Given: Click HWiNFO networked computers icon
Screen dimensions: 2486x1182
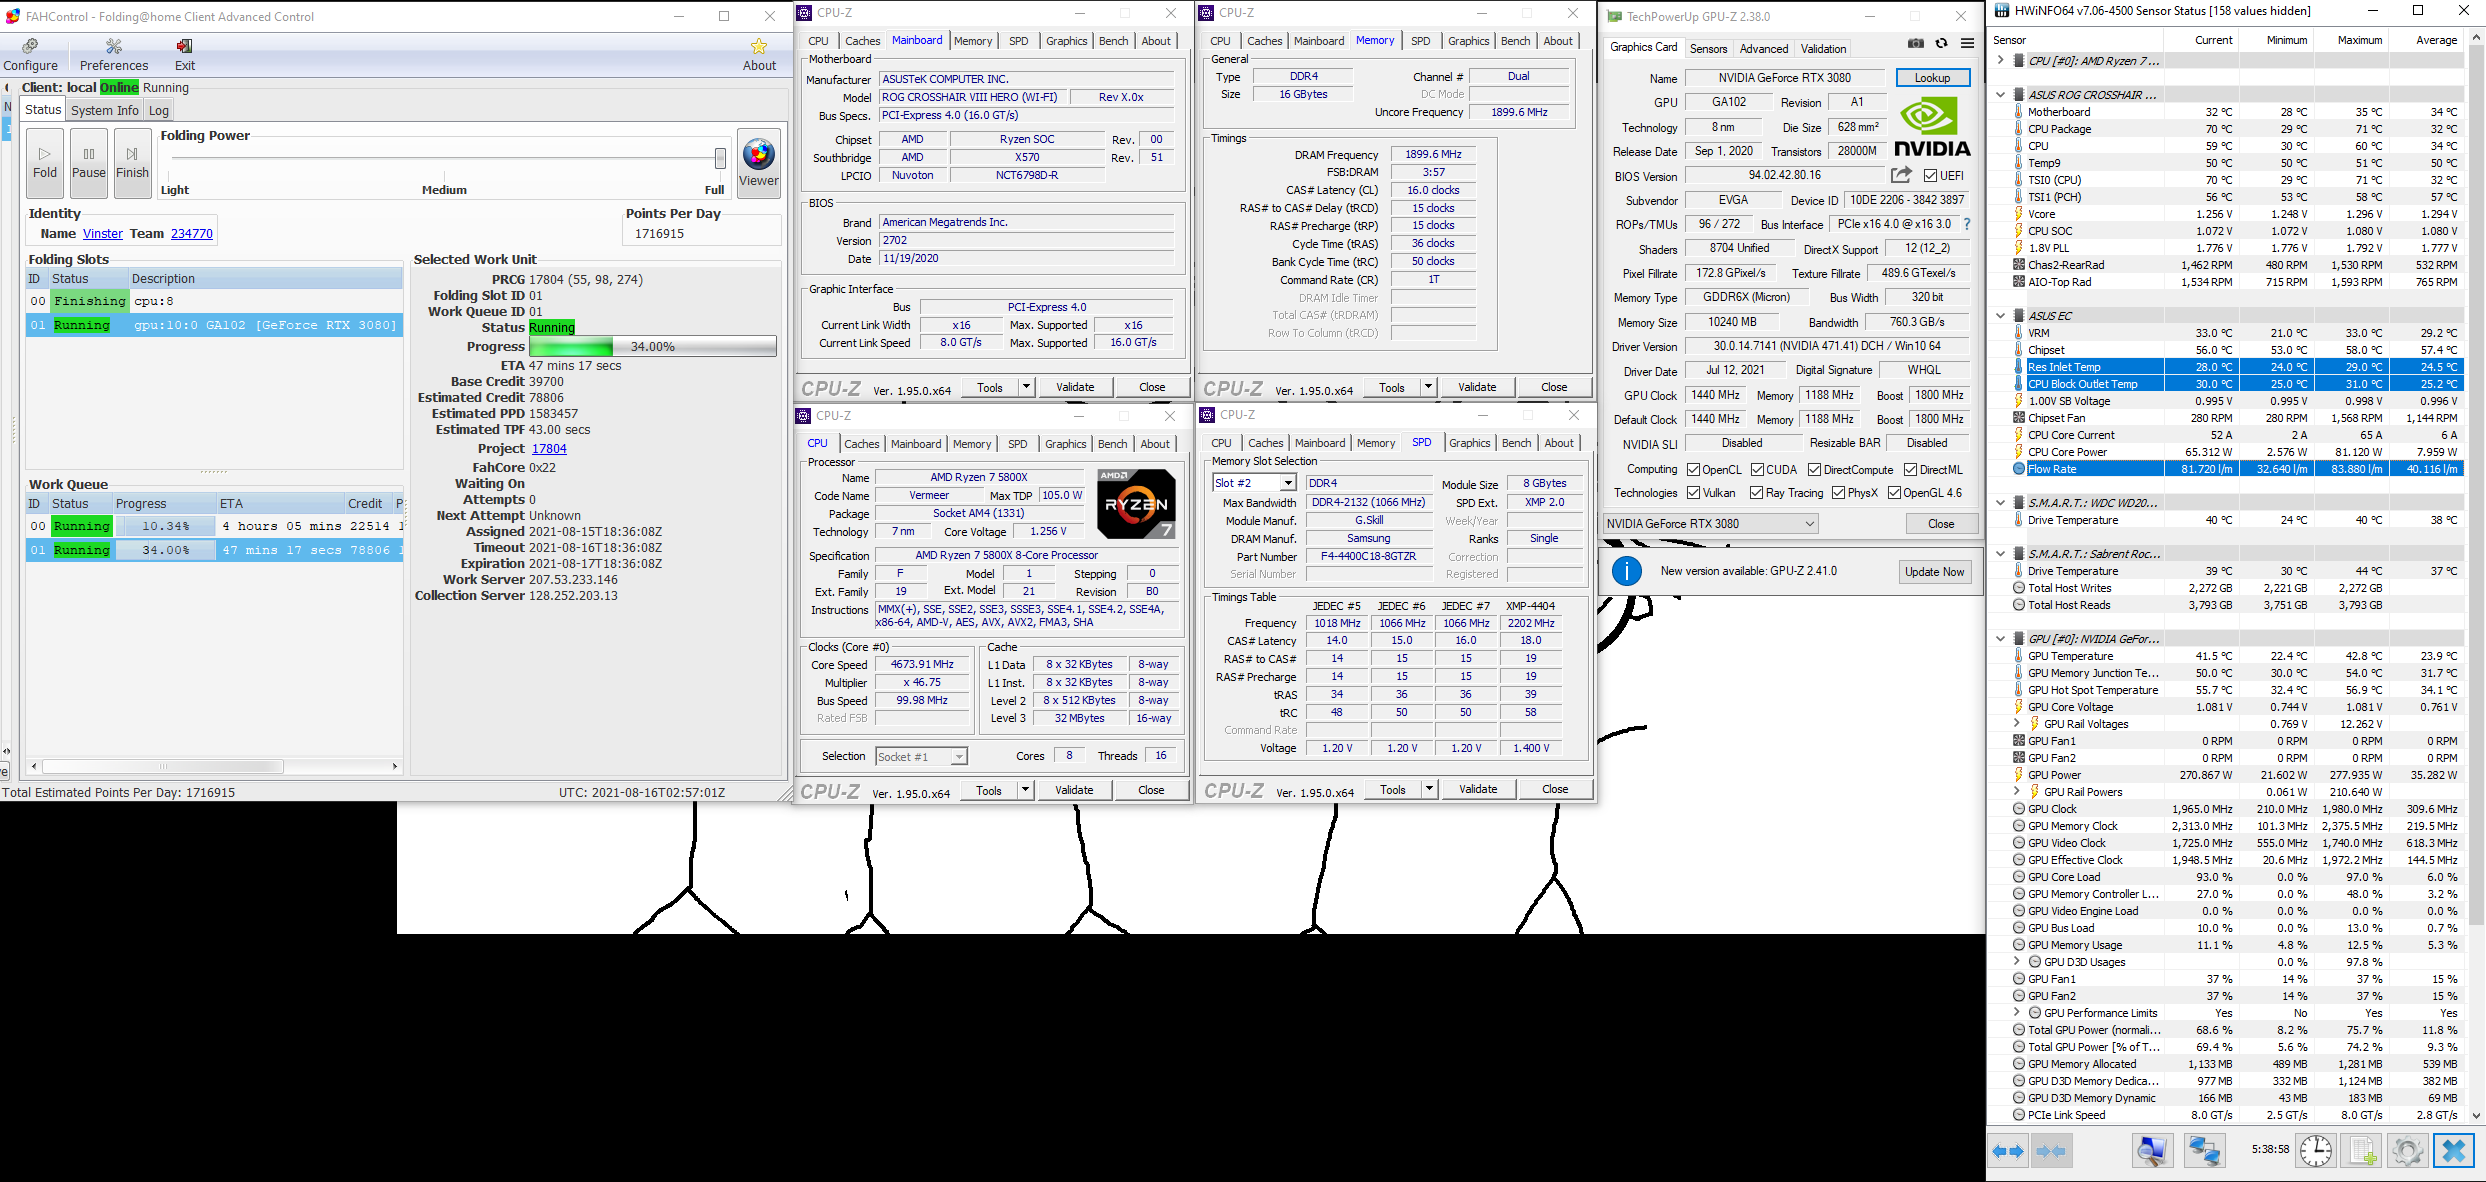Looking at the screenshot, I should click(2203, 1151).
